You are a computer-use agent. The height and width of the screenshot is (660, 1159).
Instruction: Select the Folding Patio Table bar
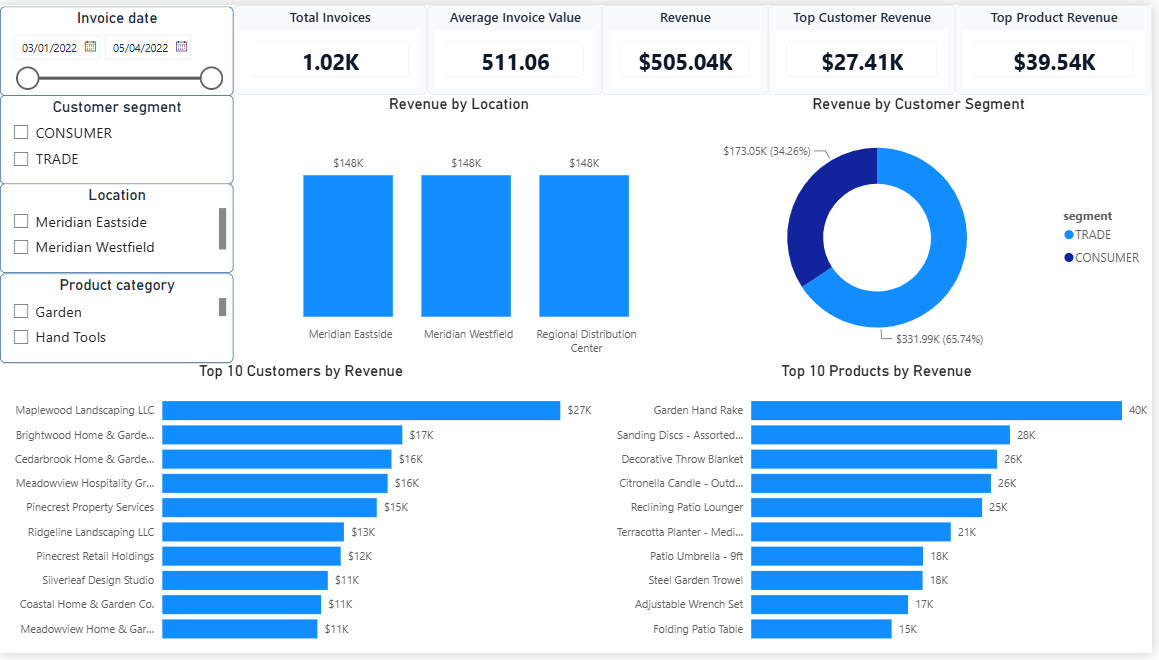click(x=821, y=628)
